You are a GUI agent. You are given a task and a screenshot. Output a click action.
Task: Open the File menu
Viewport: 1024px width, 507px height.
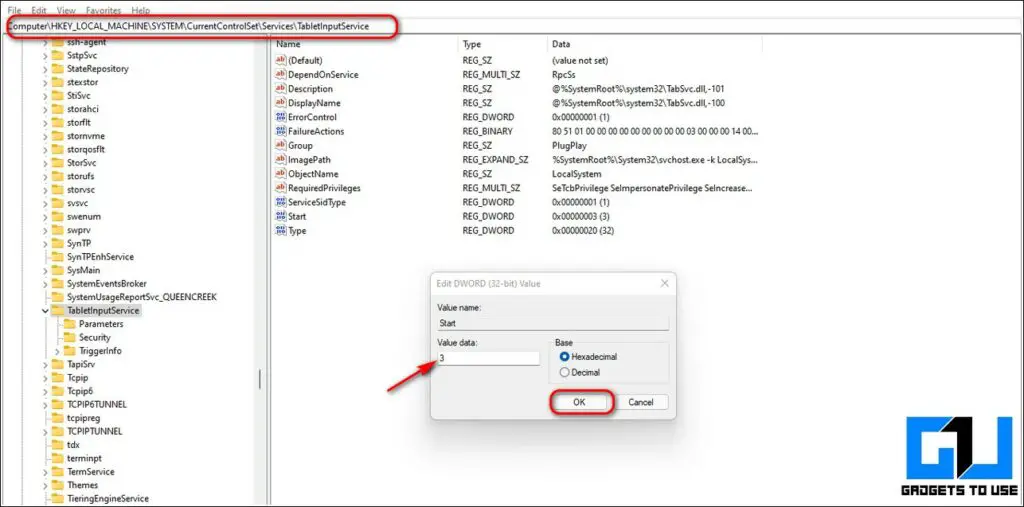14,10
